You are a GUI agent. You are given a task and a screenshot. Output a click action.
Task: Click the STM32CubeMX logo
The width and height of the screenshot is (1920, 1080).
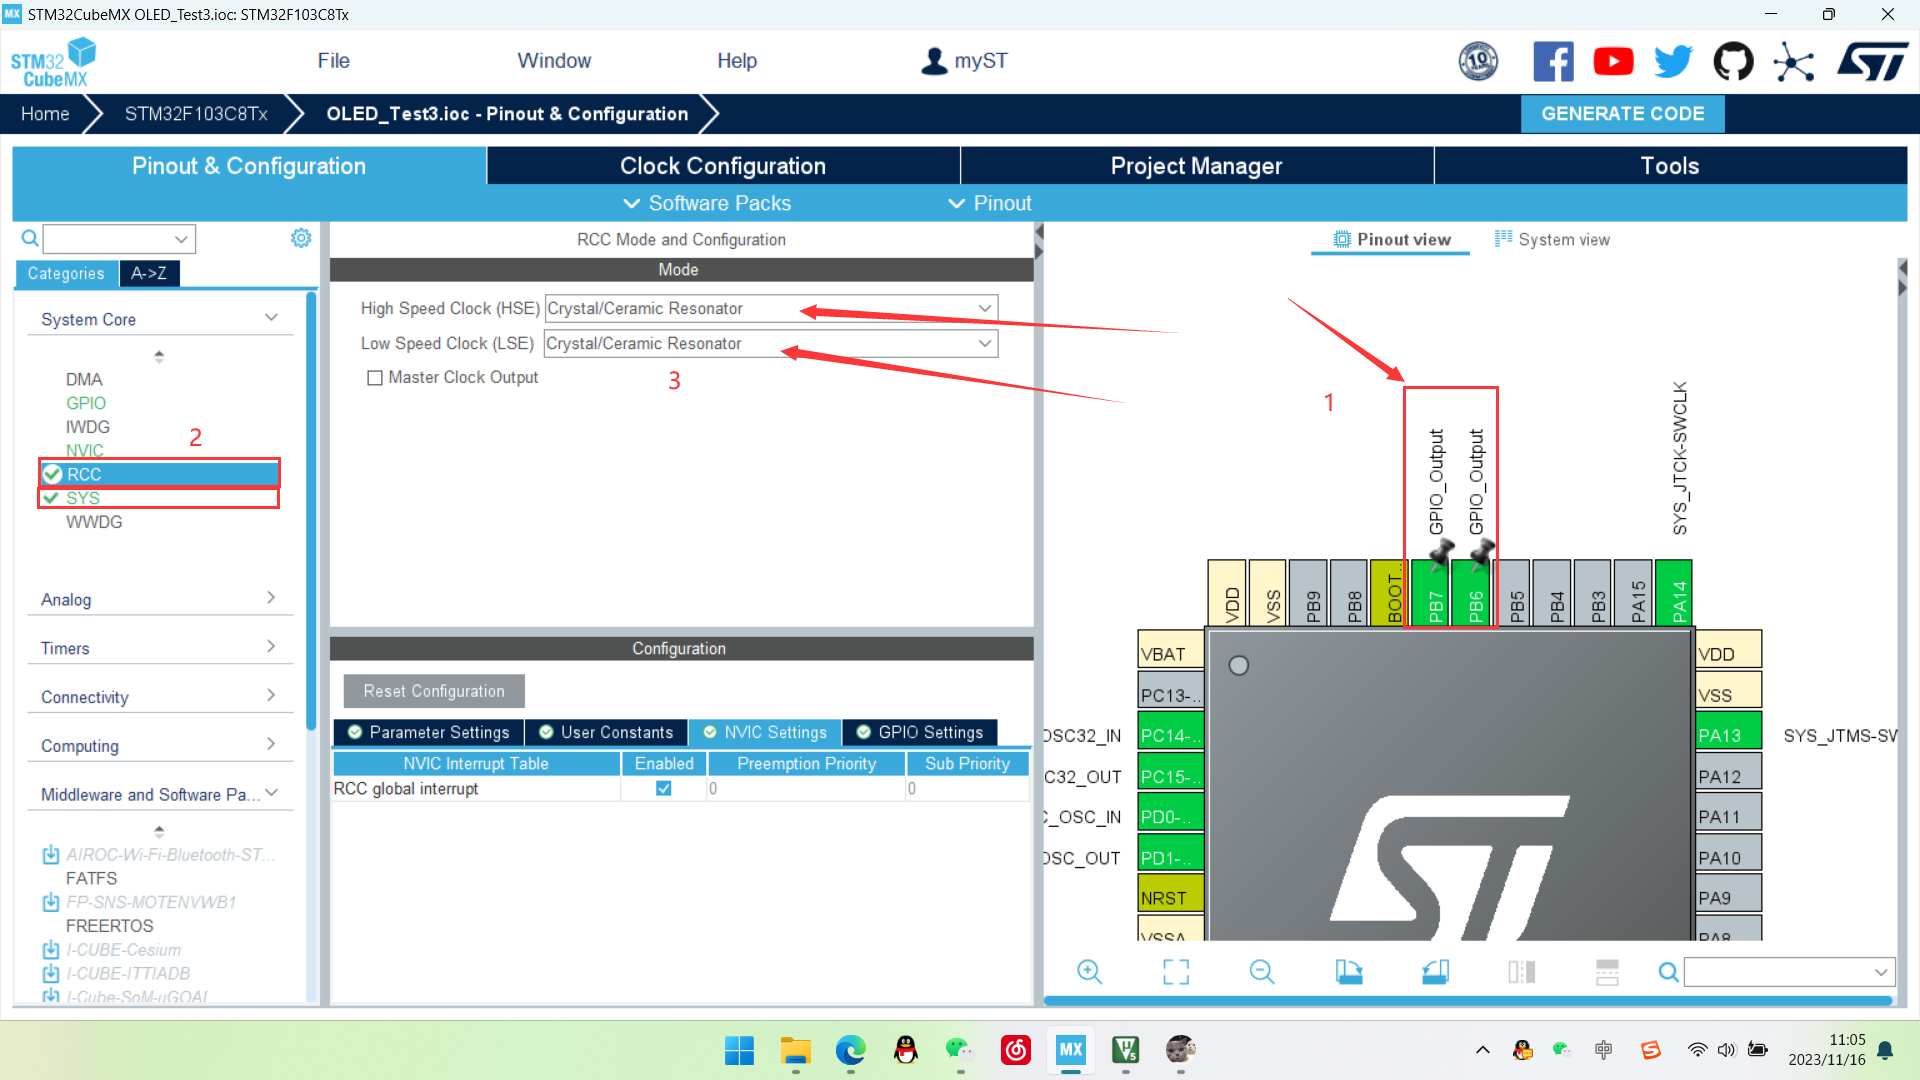pos(54,62)
